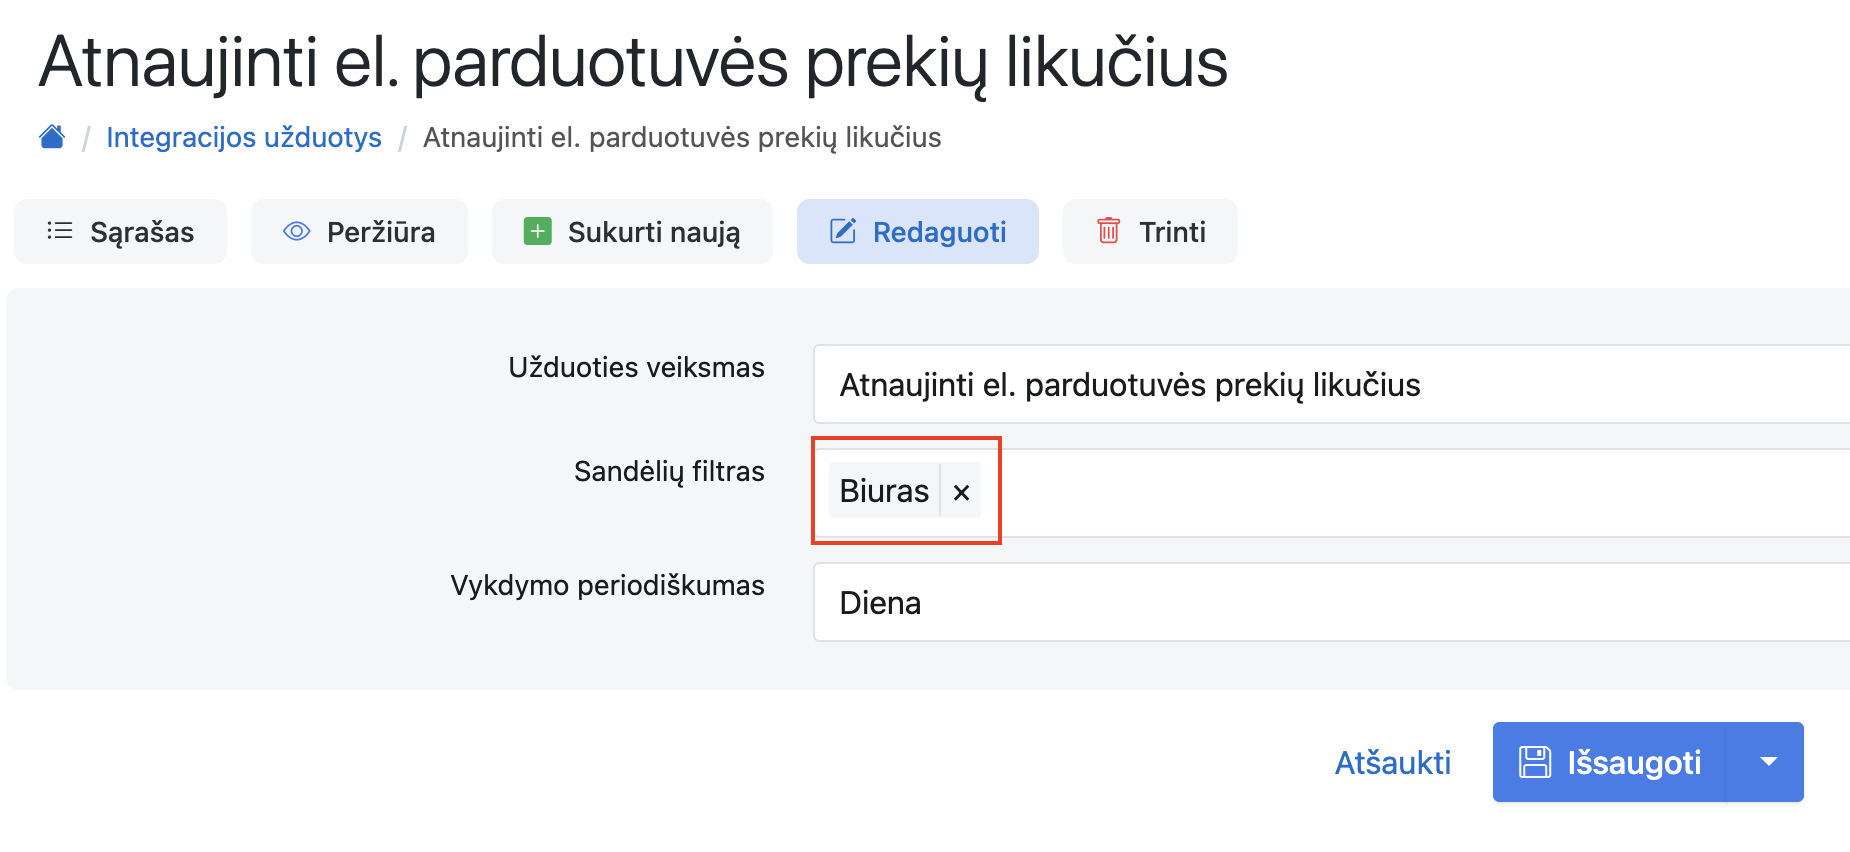Select the Biuras tag text

tap(884, 491)
